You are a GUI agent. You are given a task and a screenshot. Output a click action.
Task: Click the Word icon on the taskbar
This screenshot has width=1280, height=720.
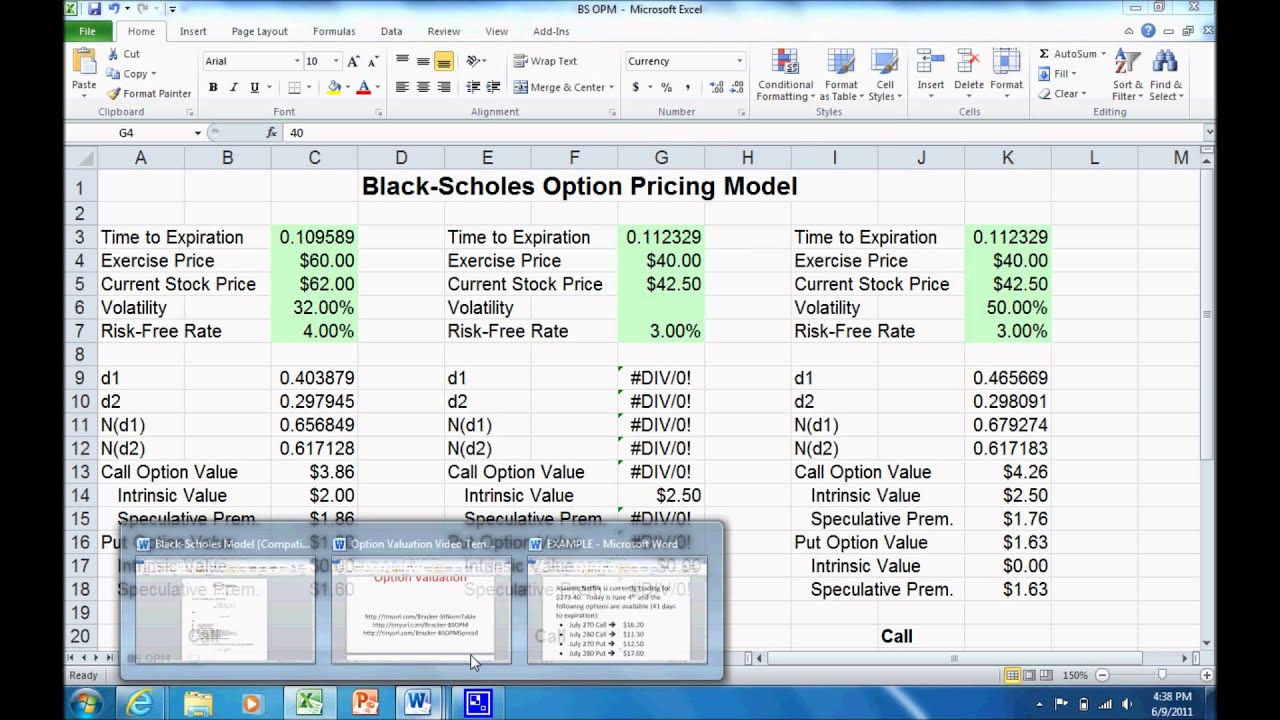point(419,703)
